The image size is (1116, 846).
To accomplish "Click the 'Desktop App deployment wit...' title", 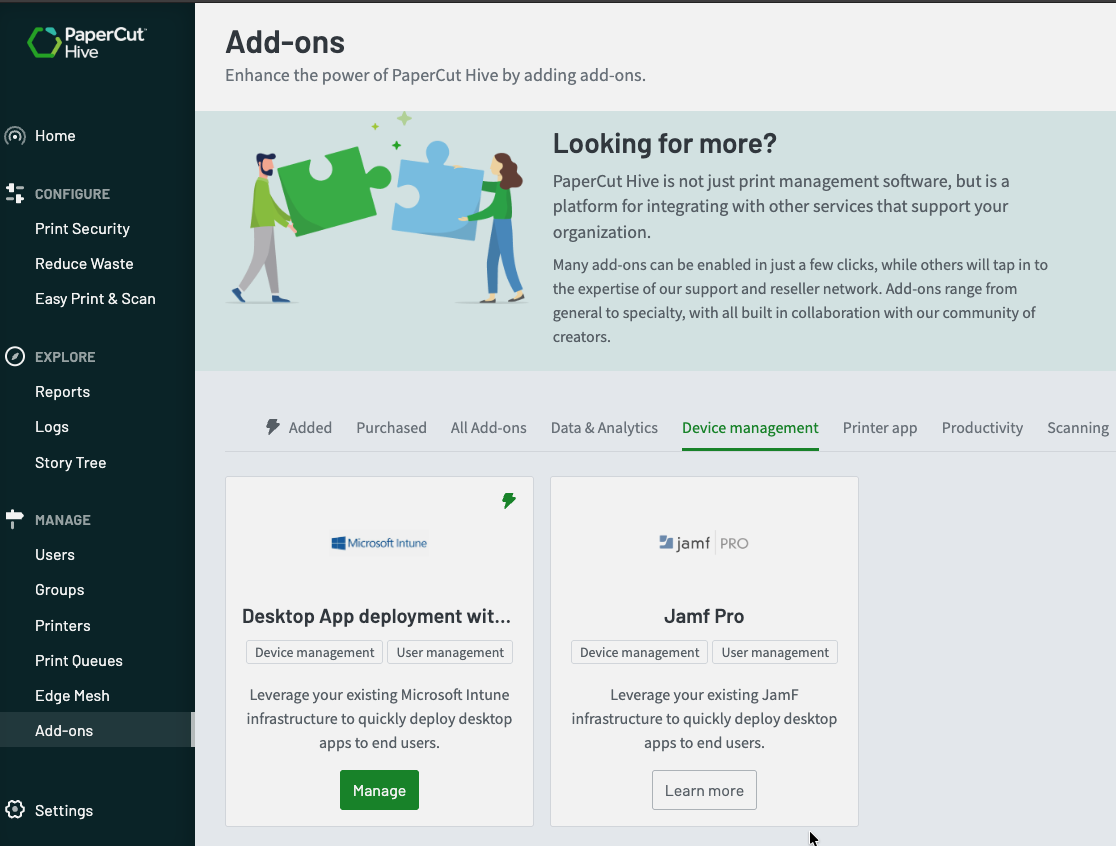I will tap(377, 616).
